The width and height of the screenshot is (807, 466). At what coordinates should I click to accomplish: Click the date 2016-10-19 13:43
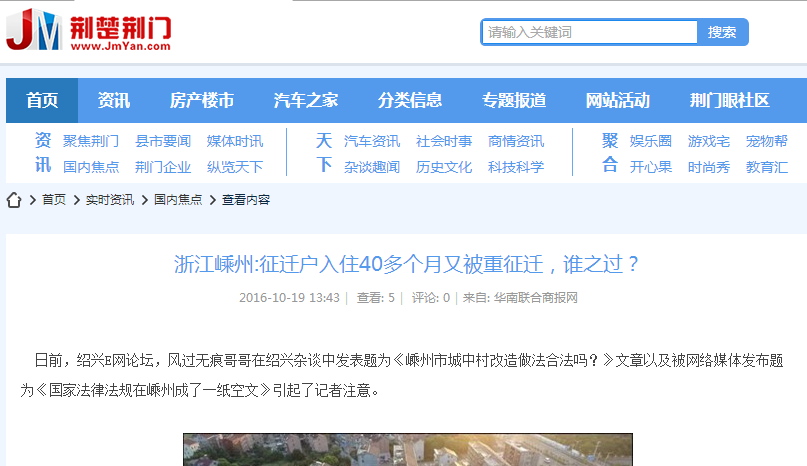289,298
